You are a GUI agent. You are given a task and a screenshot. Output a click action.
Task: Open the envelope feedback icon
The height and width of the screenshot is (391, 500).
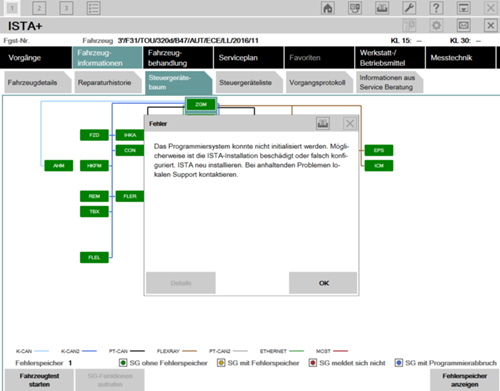click(464, 25)
